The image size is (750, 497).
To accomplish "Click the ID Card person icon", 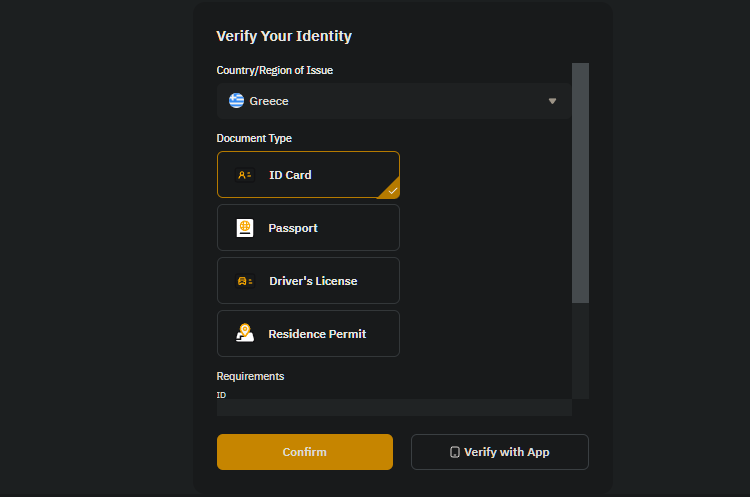I will coord(244,175).
